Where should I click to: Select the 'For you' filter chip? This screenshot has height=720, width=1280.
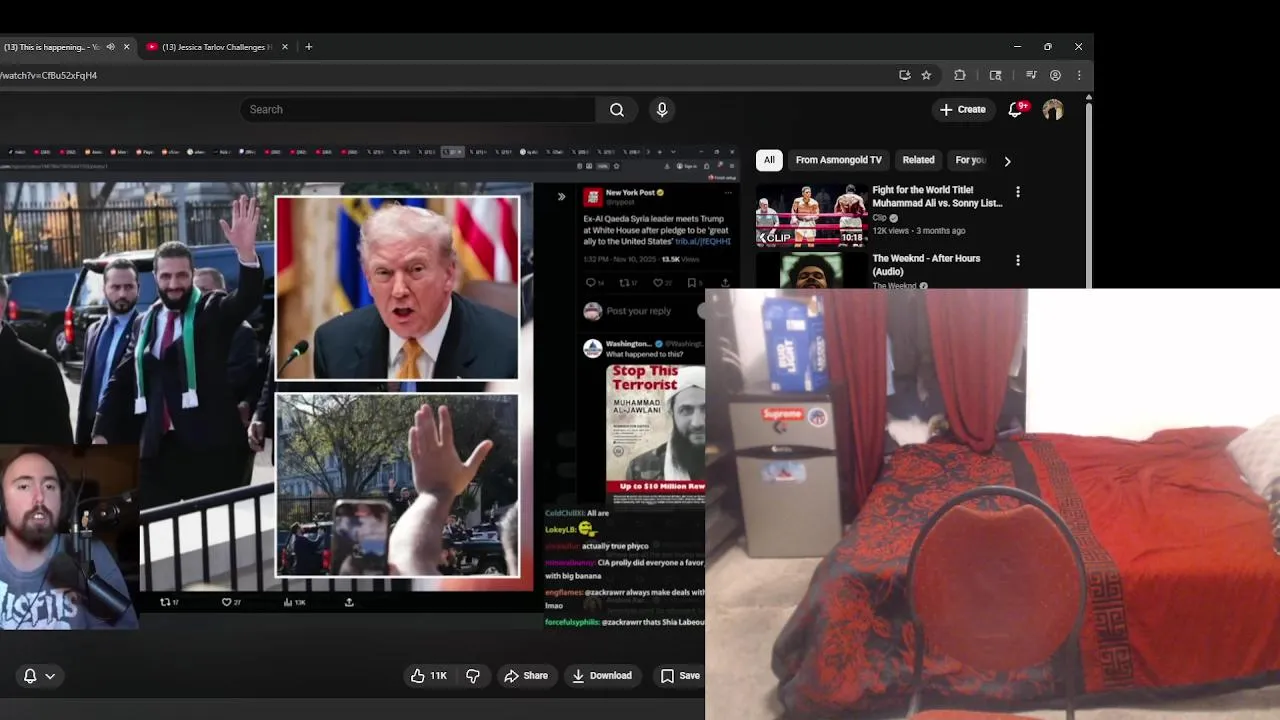970,160
